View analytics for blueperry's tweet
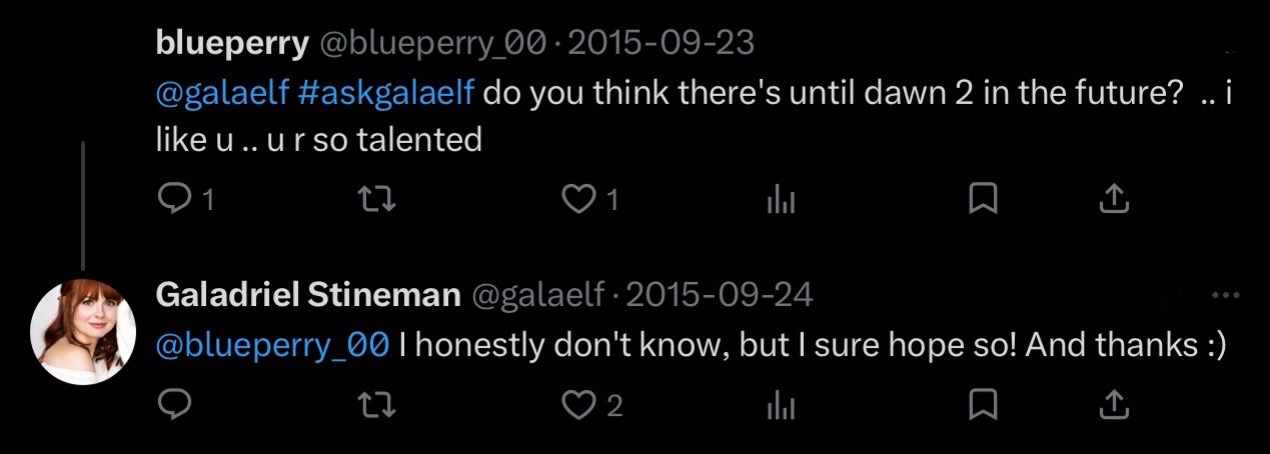 780,201
